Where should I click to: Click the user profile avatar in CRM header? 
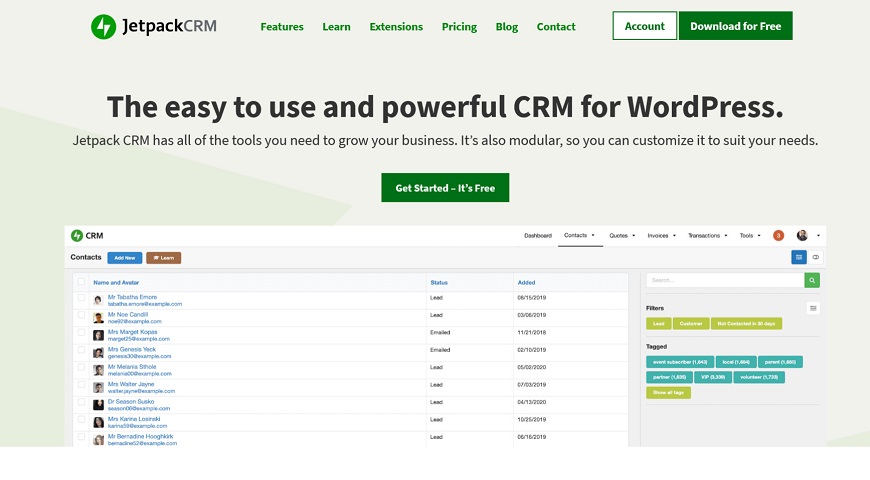802,236
